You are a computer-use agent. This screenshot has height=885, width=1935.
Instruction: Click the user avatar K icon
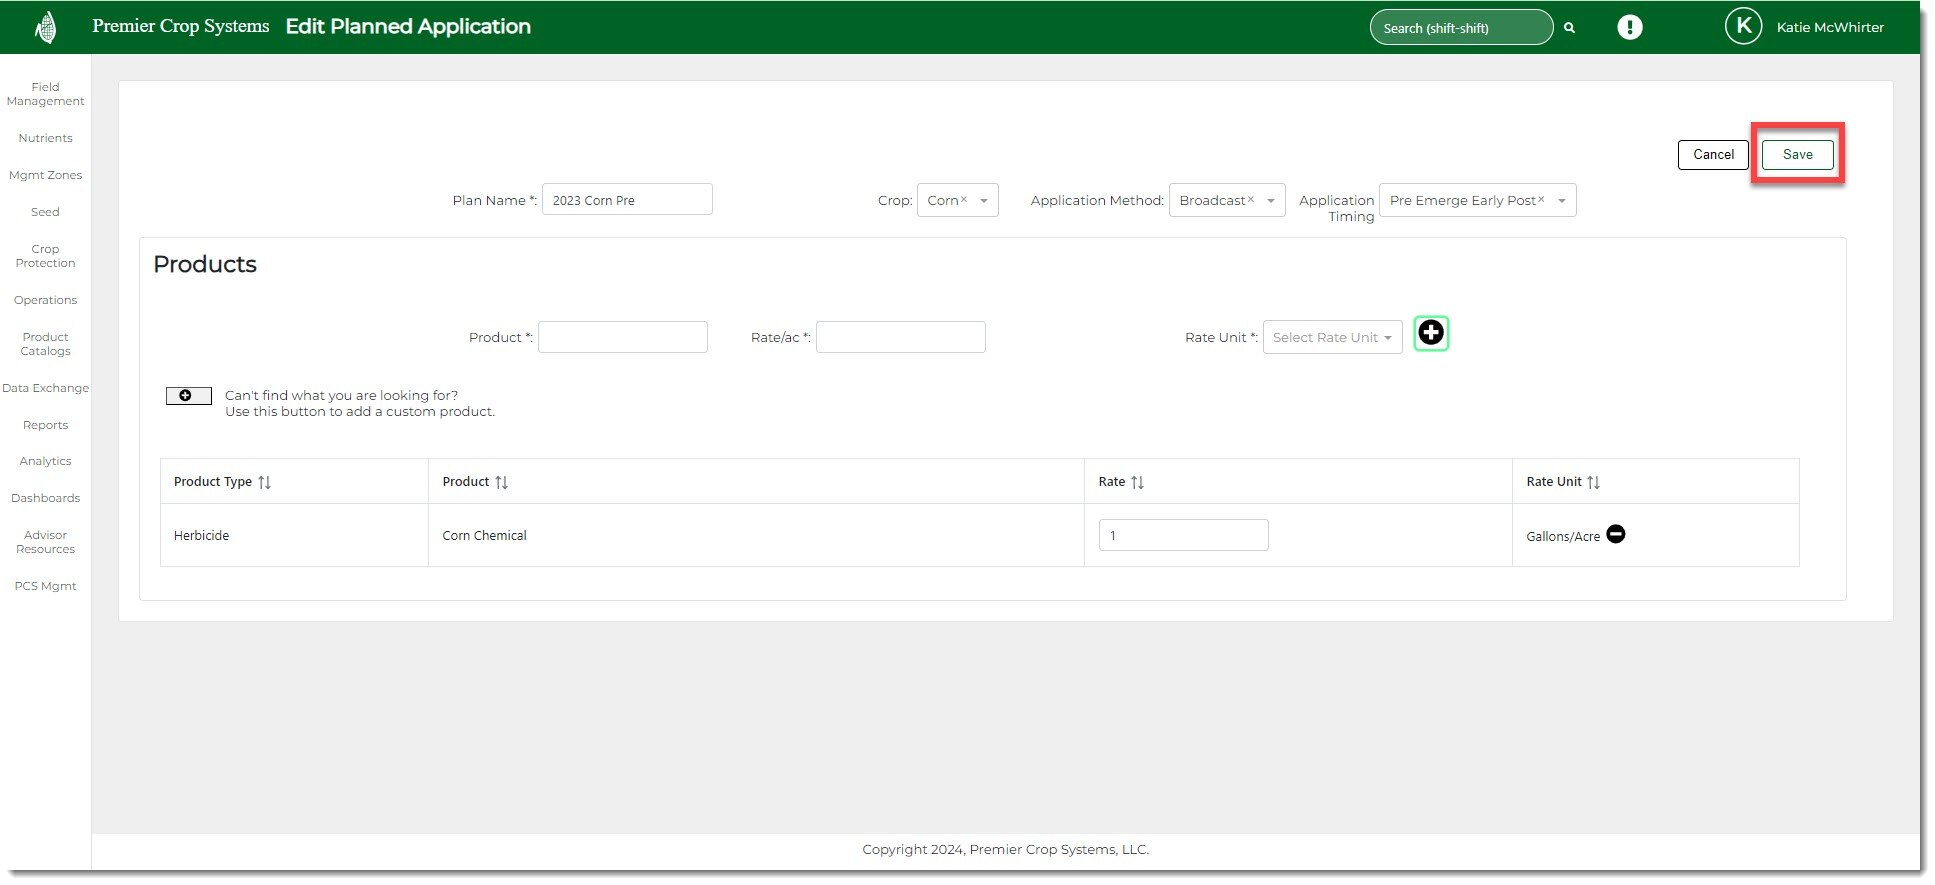click(1742, 27)
